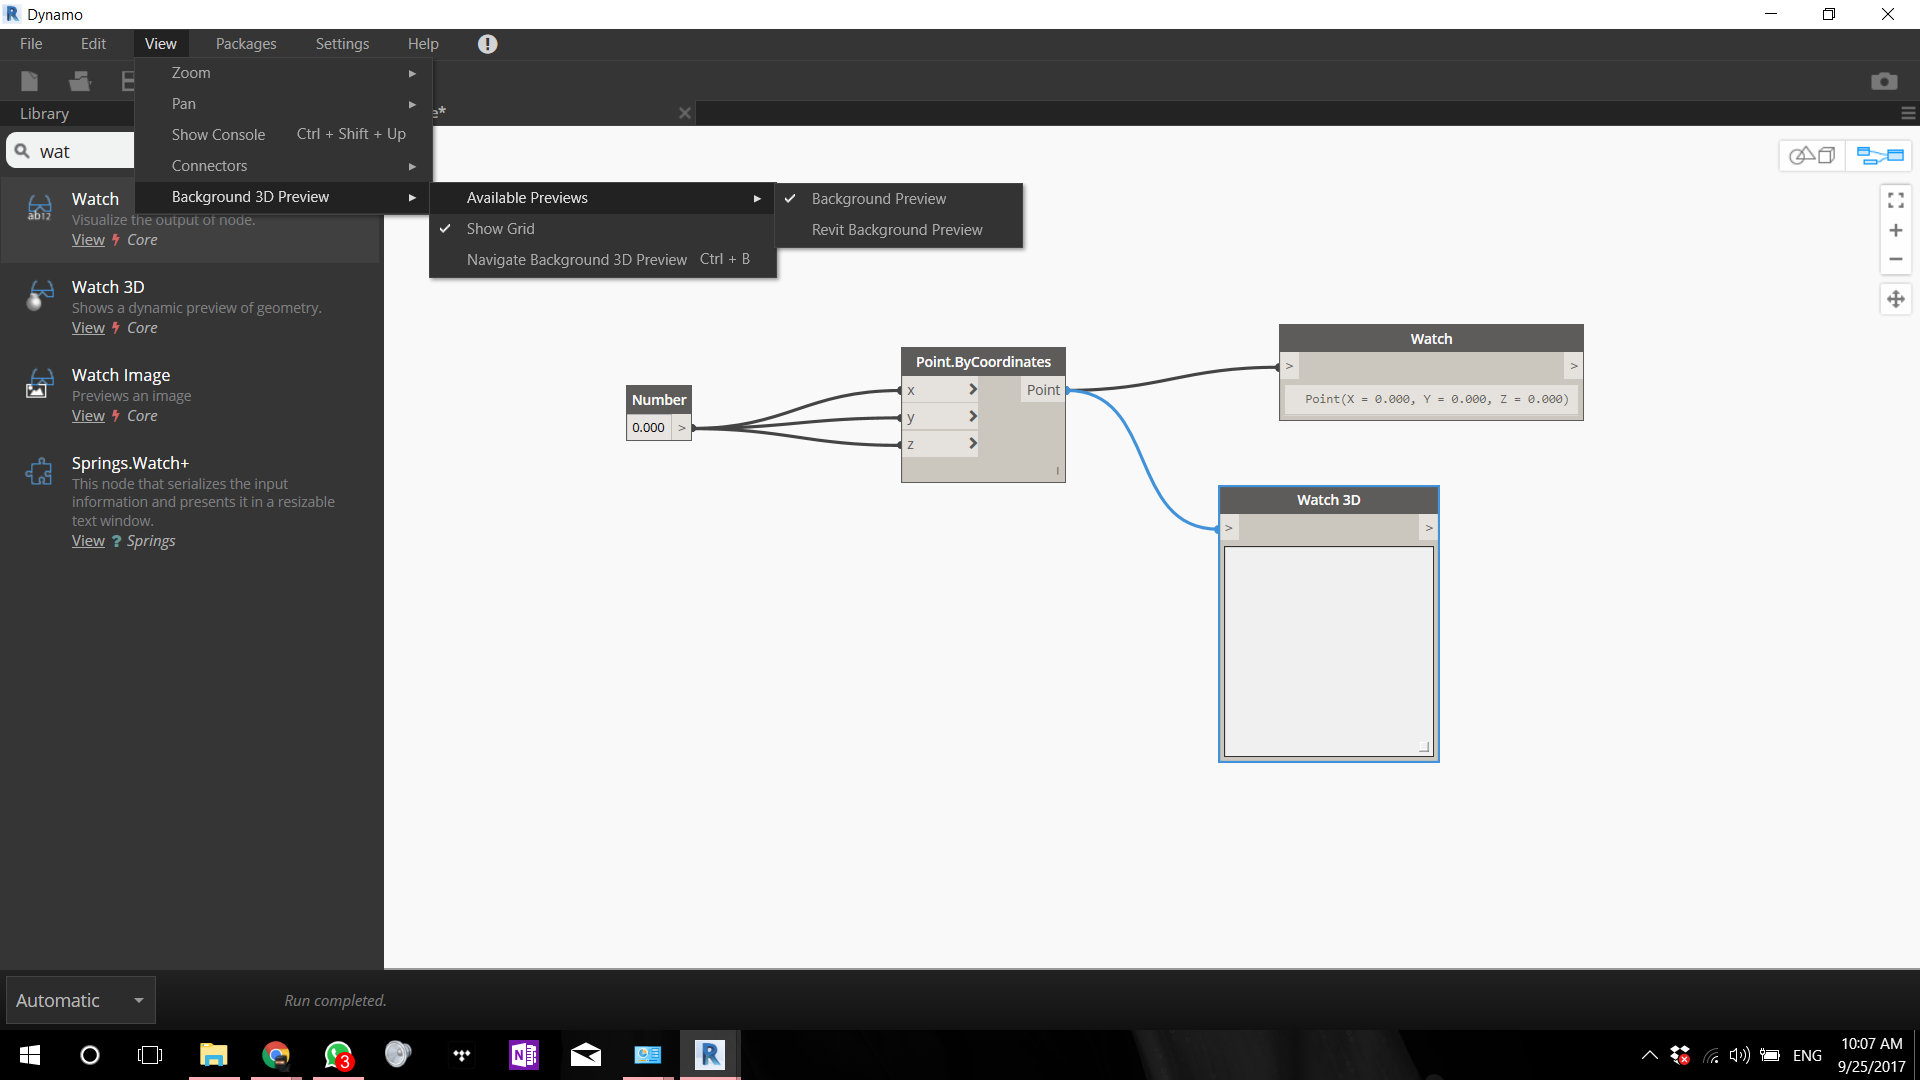The height and width of the screenshot is (1080, 1920).
Task: Expand the Available Previews submenu
Action: (603, 198)
